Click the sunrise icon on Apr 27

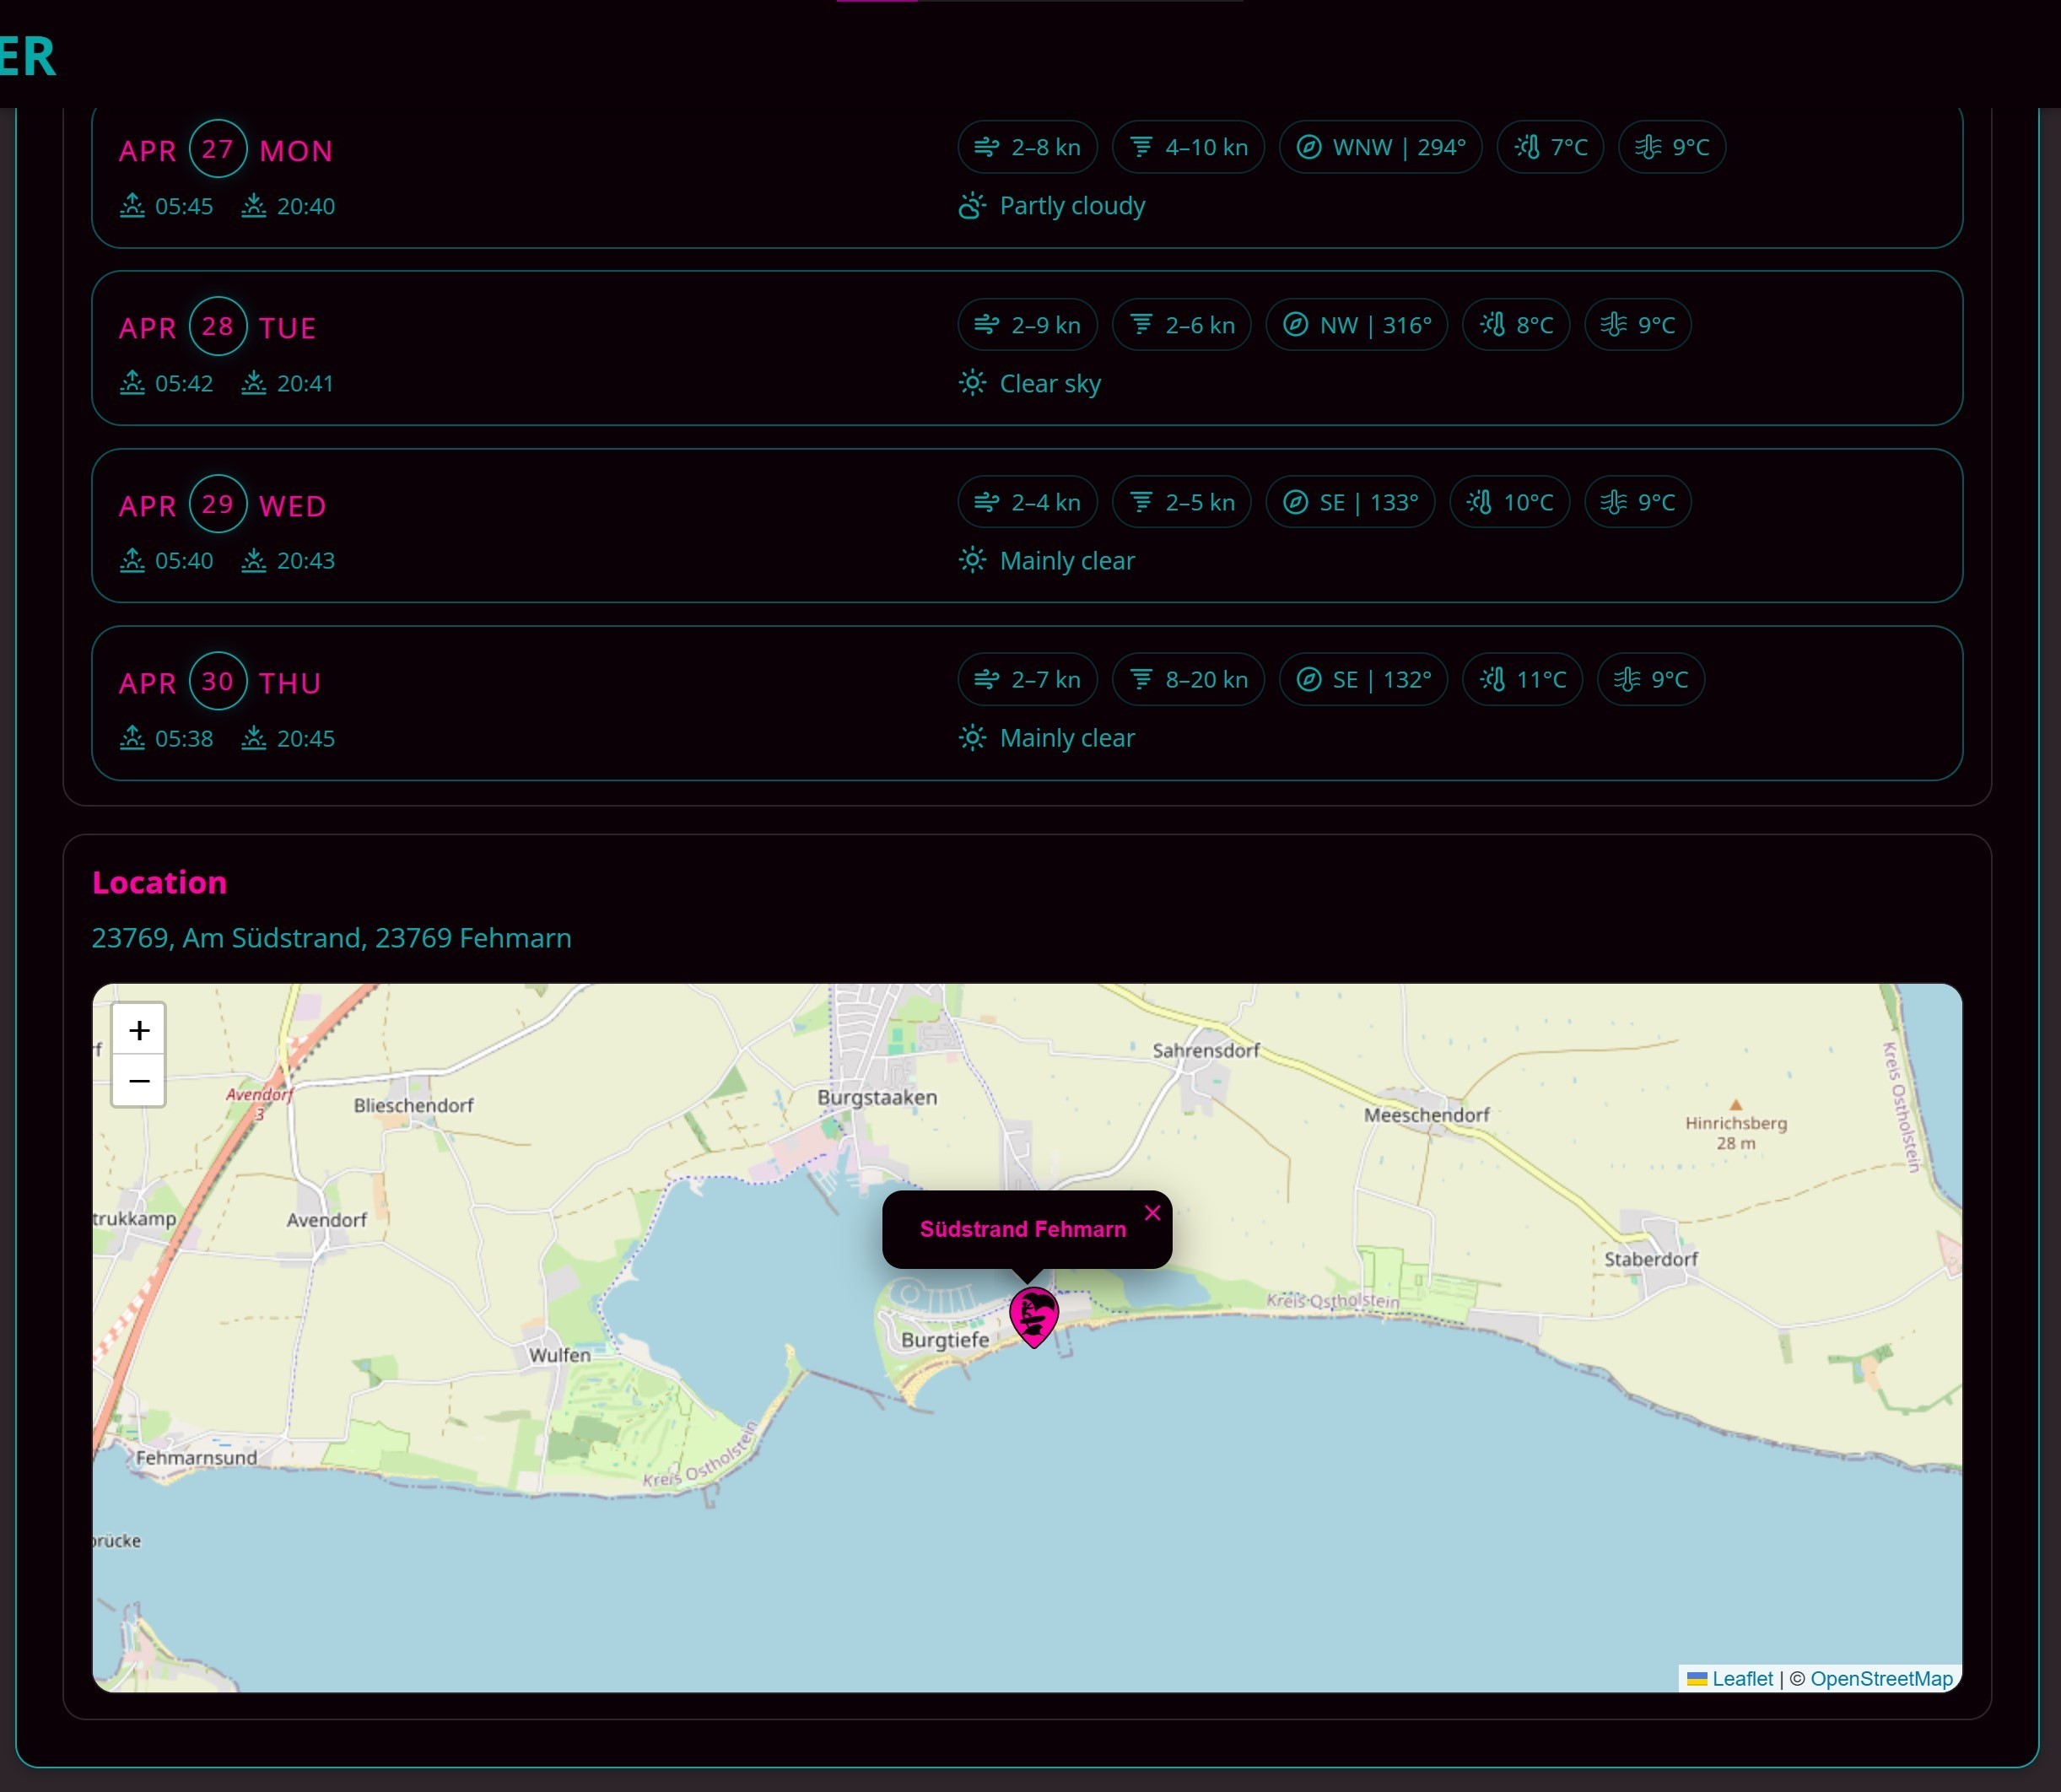[x=132, y=206]
